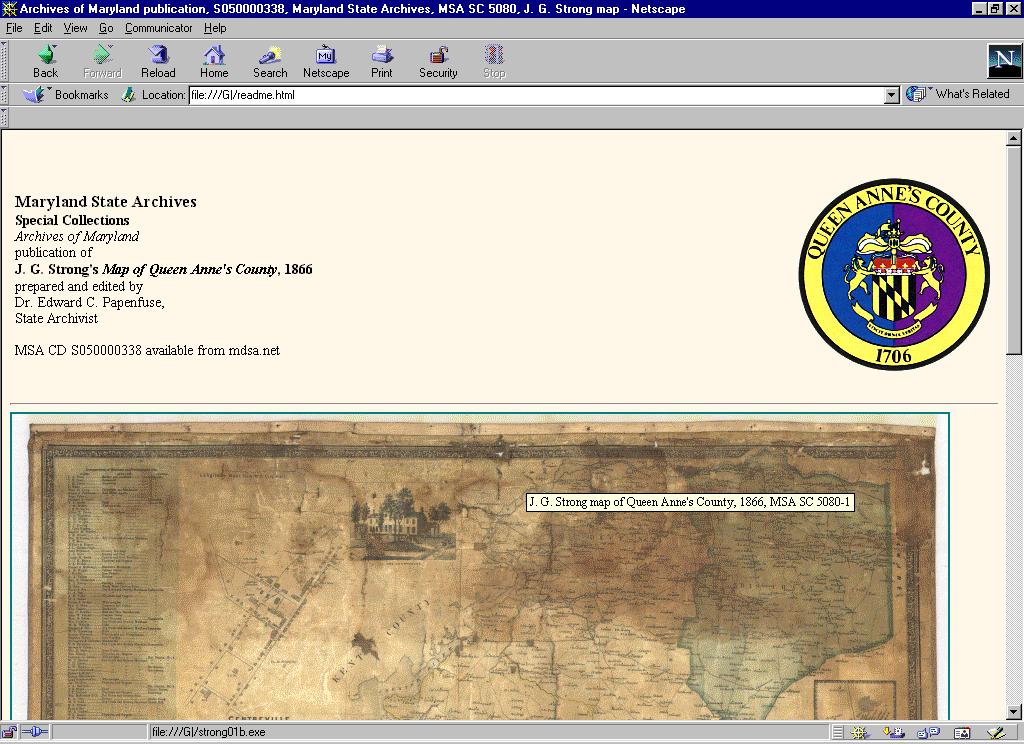Open the What's Related dropdown
The image size is (1024, 744).
pos(962,94)
